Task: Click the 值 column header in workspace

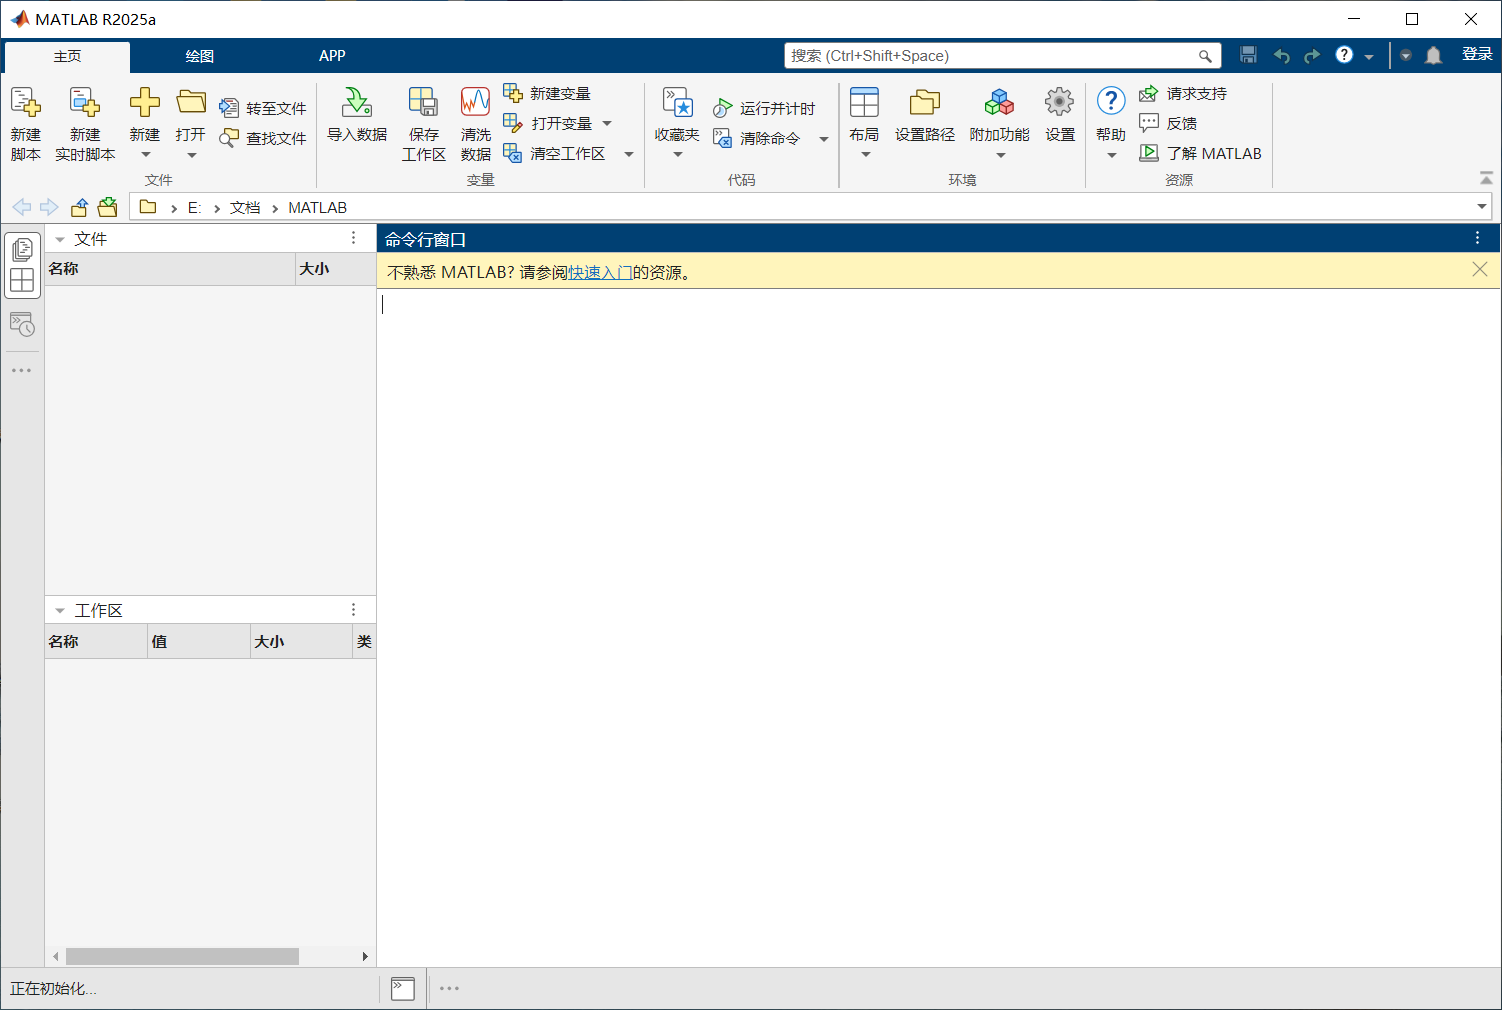Action: [x=198, y=642]
